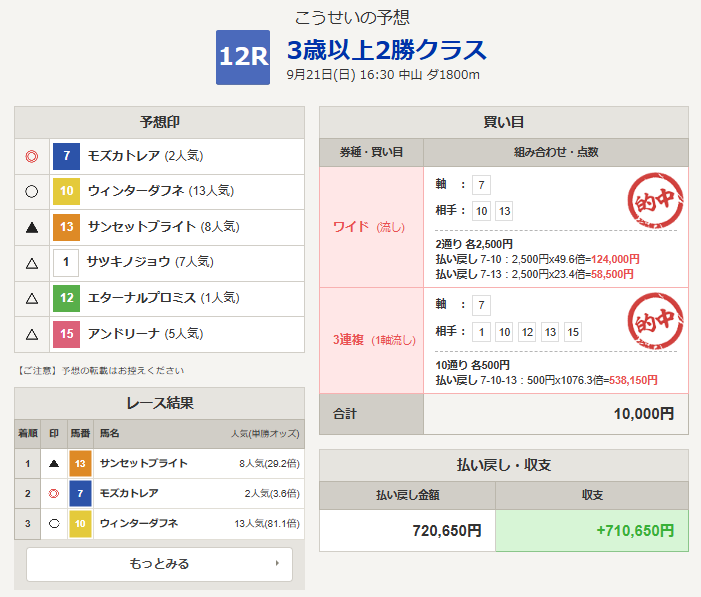Image resolution: width=701 pixels, height=597 pixels.
Task: Select モズカトレア in the レース結果 table
Action: (x=127, y=494)
